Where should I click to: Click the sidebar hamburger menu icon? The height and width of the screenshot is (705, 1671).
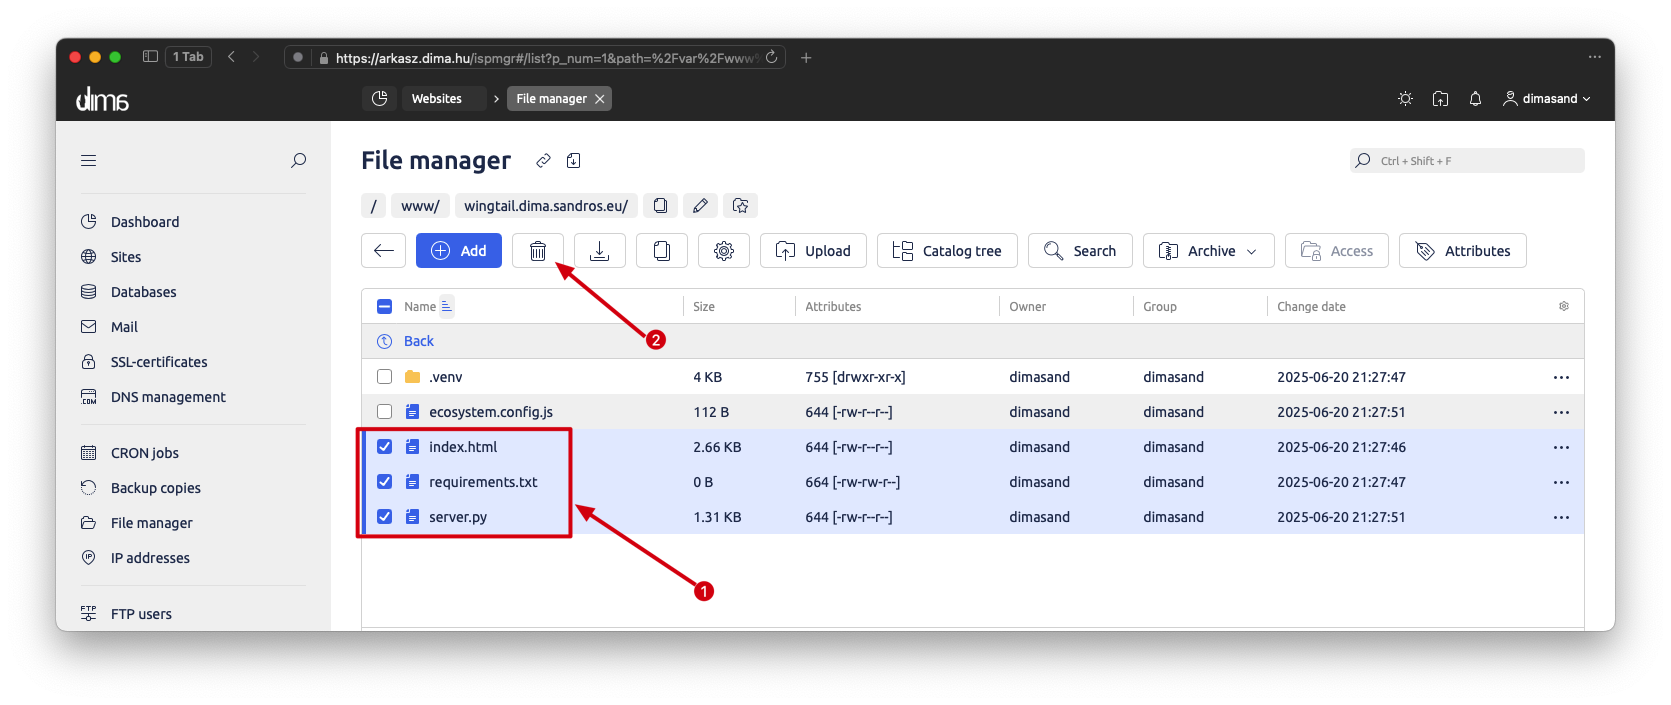pyautogui.click(x=89, y=160)
